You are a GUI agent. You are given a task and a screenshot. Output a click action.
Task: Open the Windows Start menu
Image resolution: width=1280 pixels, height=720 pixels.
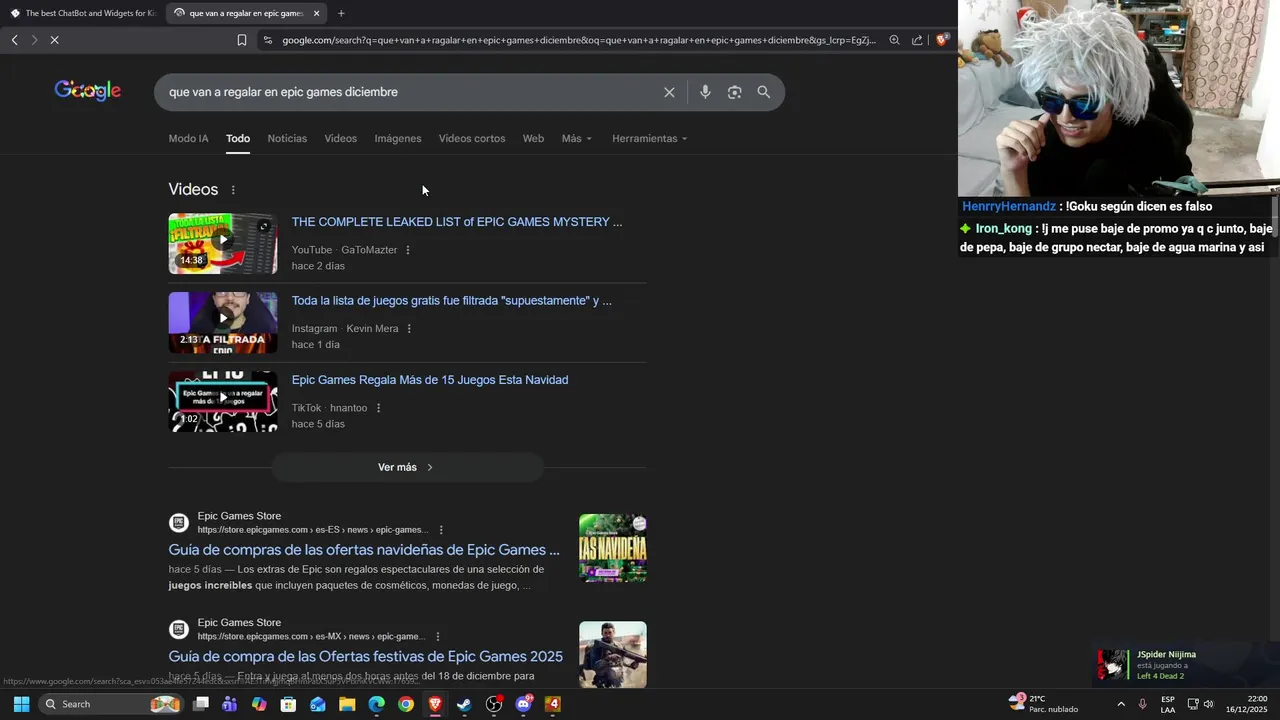pyautogui.click(x=21, y=704)
